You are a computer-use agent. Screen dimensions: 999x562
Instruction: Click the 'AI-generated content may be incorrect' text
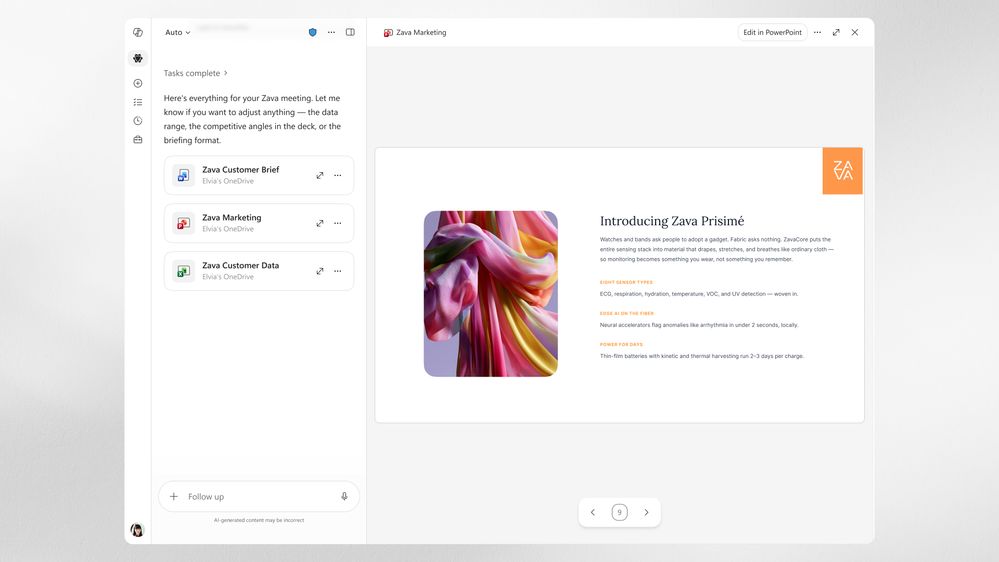pos(259,521)
